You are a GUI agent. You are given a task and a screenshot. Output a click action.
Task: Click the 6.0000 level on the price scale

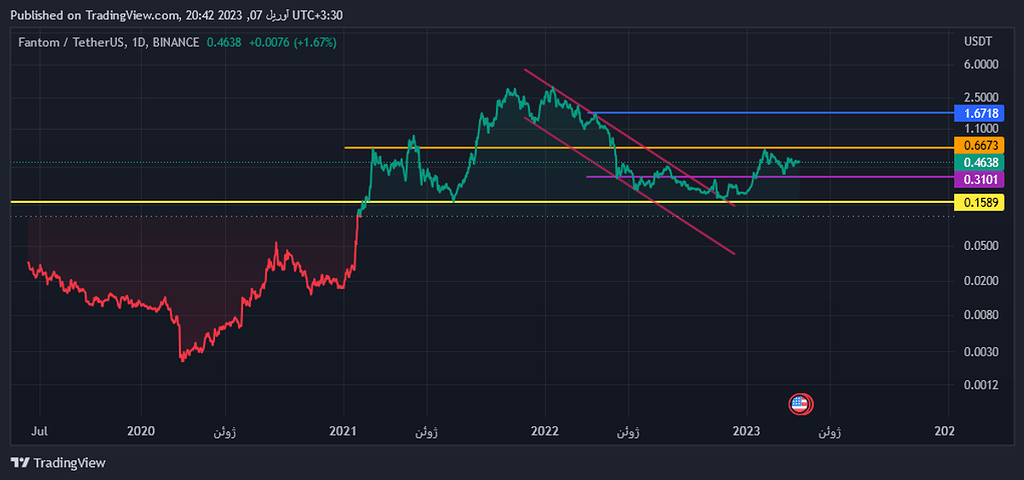click(980, 65)
